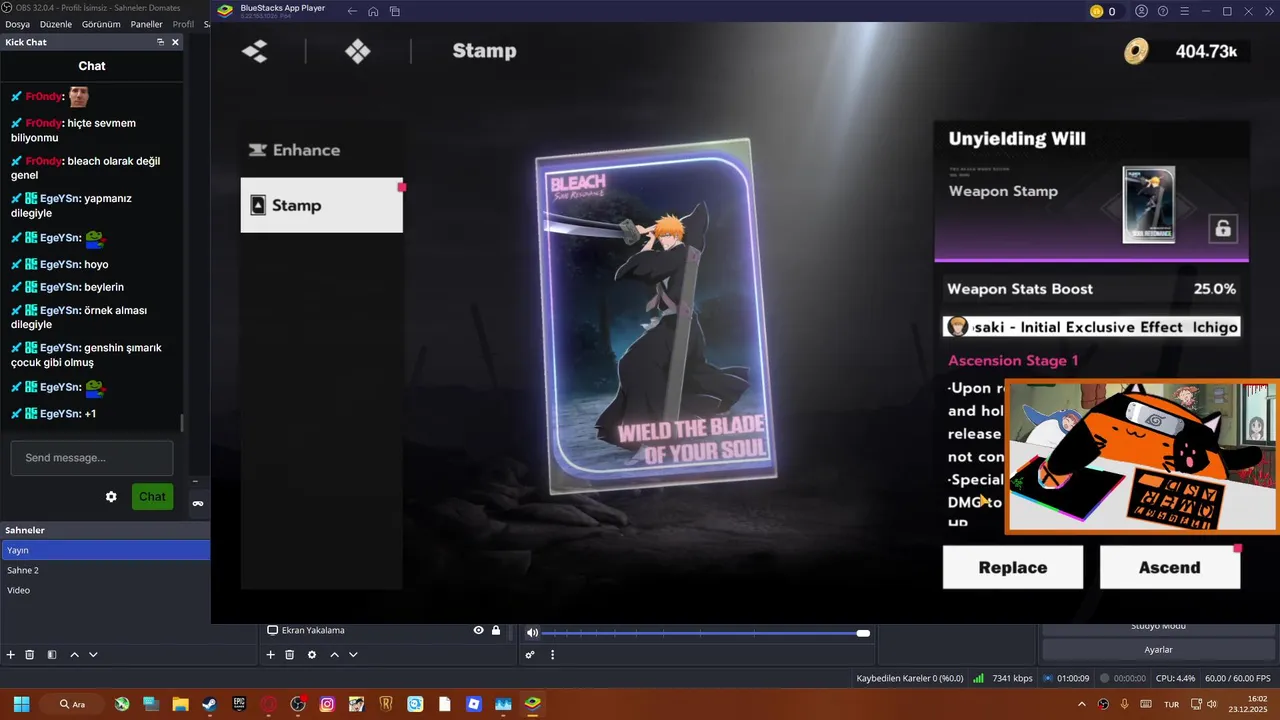Toggle visibility of Ekran Yakalama source
The image size is (1280, 720).
coord(478,630)
